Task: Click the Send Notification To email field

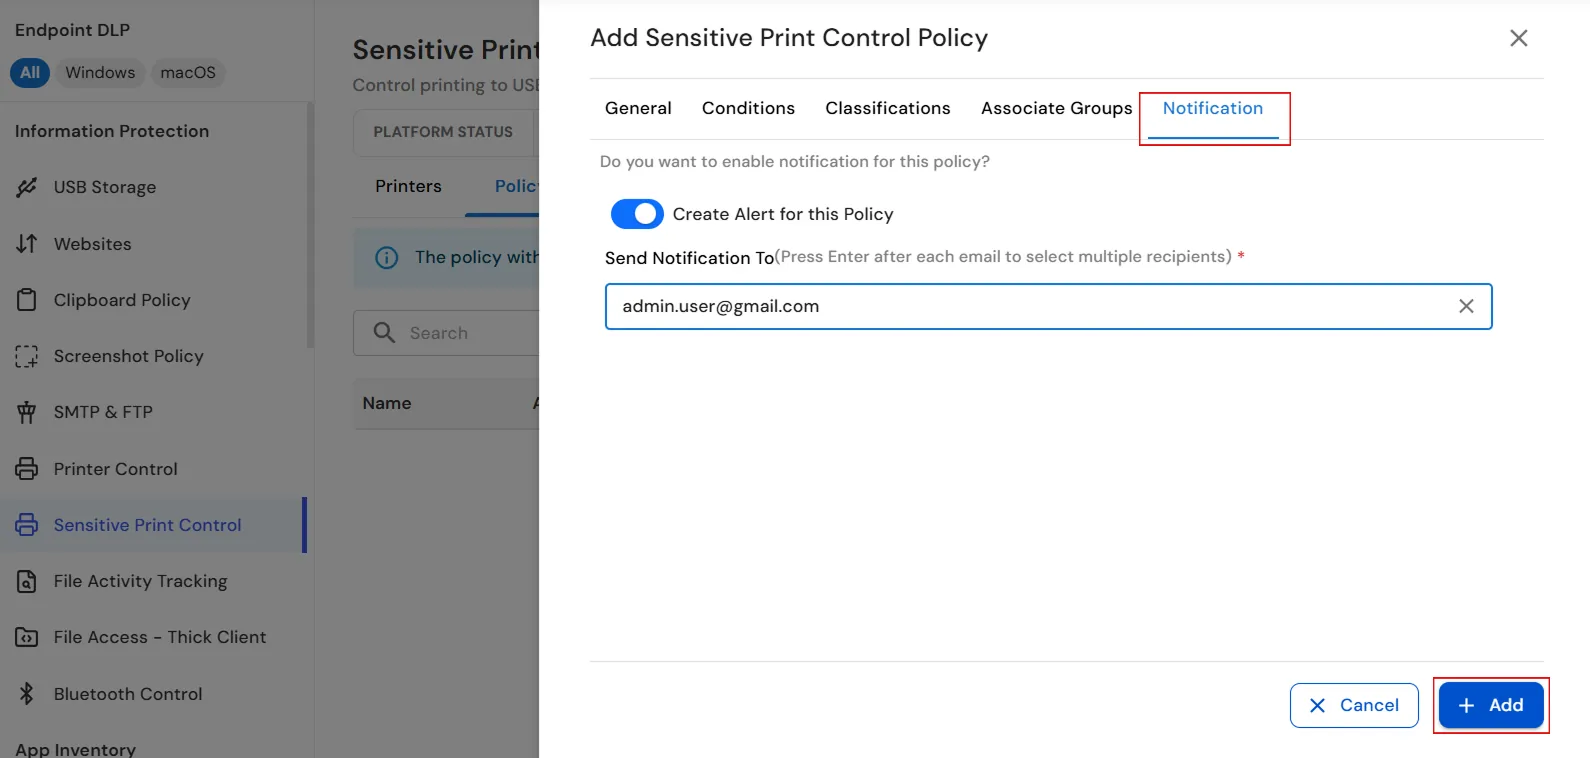Action: coord(1048,306)
